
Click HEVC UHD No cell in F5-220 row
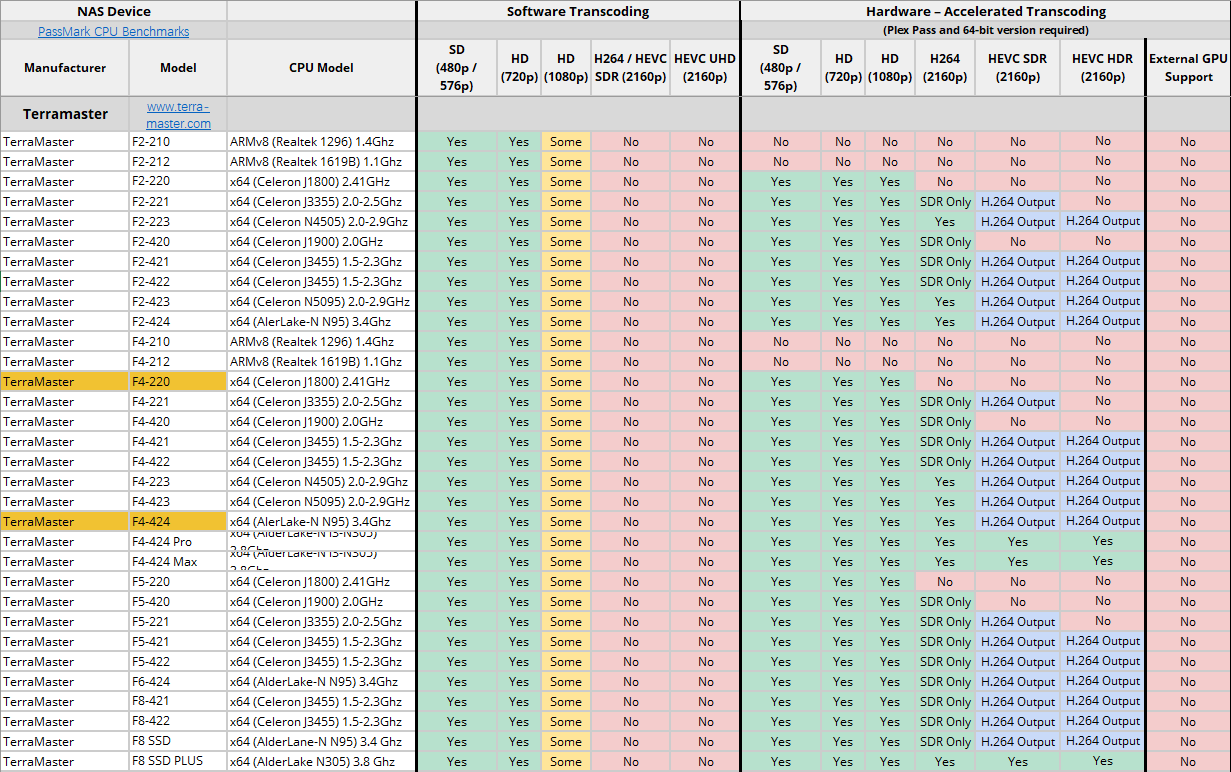(x=706, y=581)
